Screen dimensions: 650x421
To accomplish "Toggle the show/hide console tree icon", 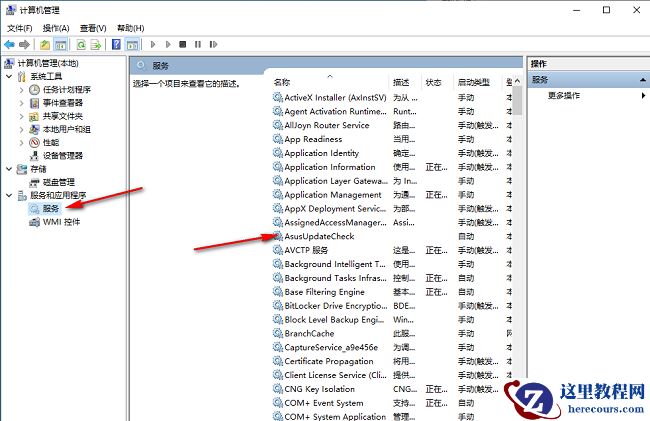I will [61, 44].
